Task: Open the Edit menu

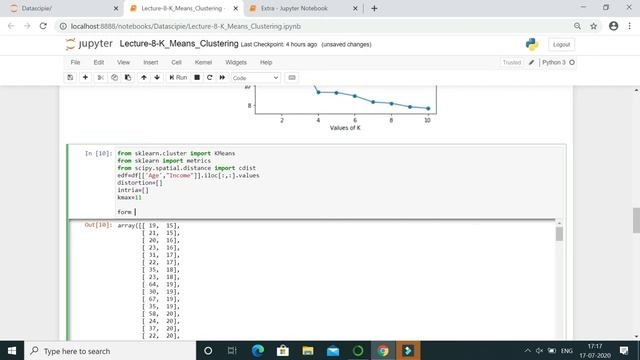Action: [99, 62]
